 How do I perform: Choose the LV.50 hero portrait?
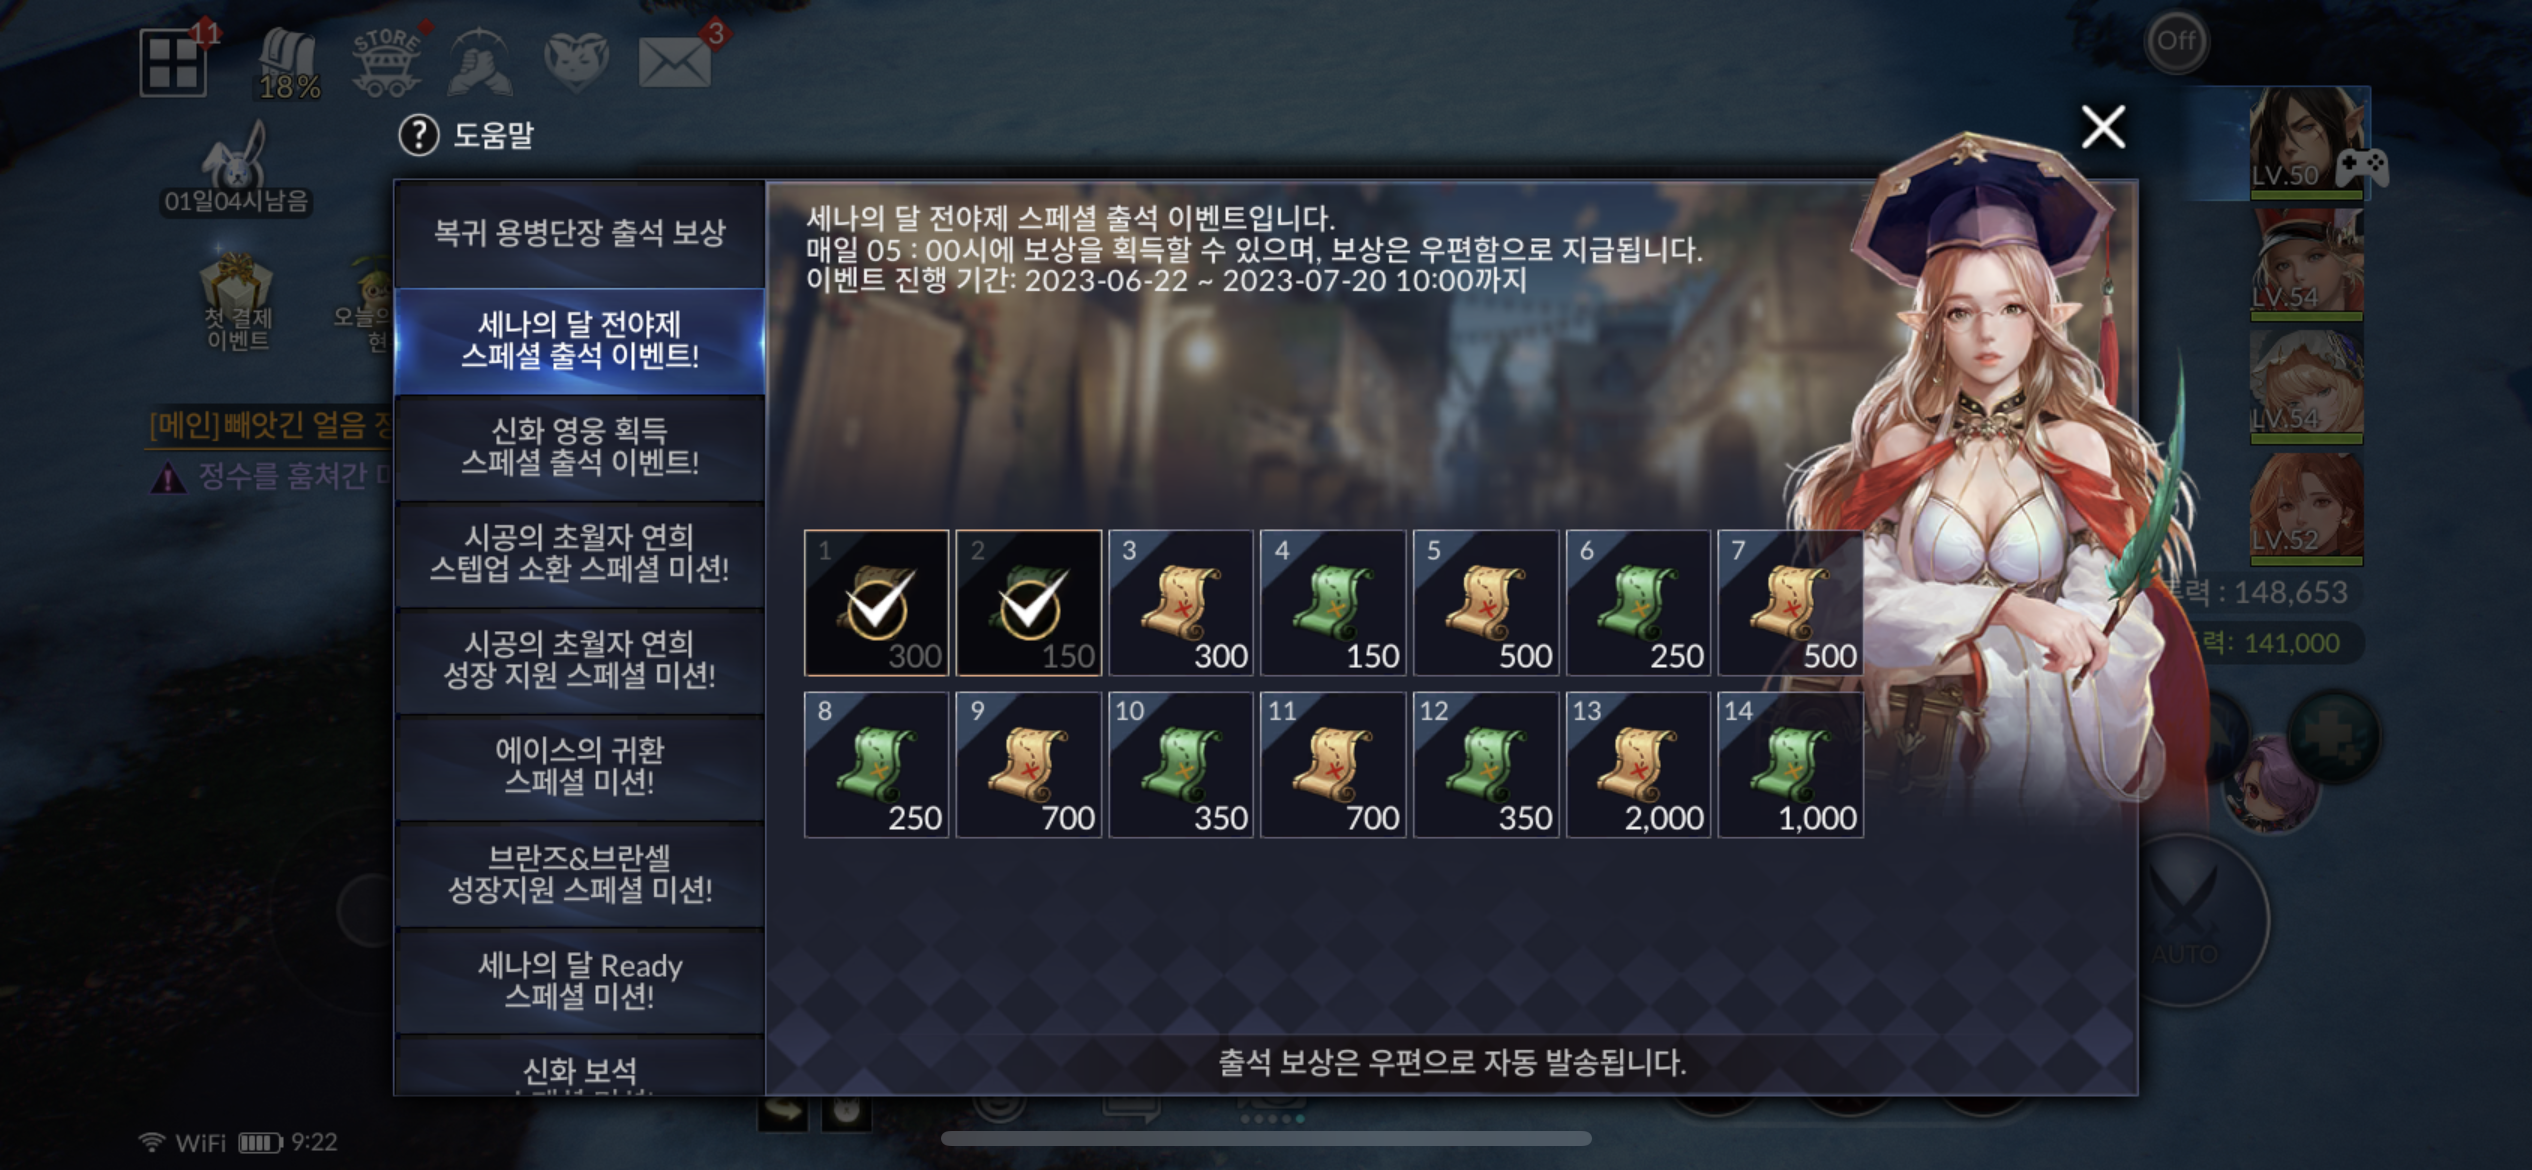pyautogui.click(x=2306, y=140)
